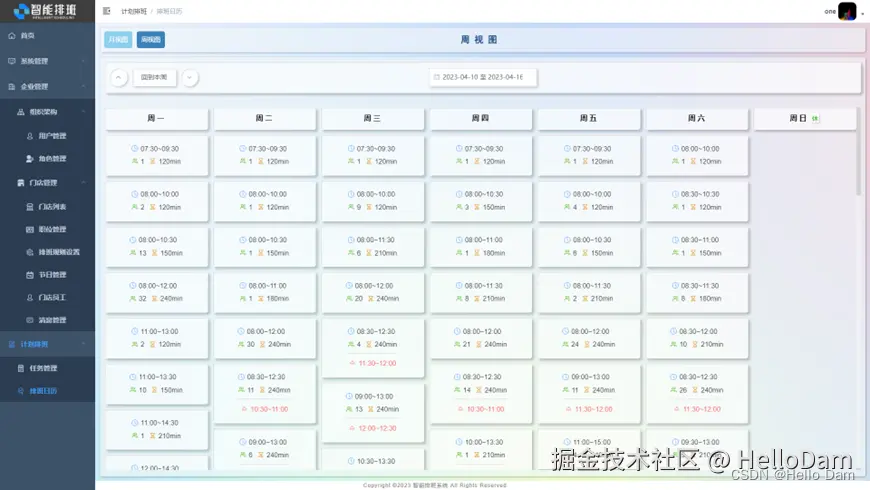
Task: Collapse the 门店管理 submenu chevron
Action: click(83, 183)
